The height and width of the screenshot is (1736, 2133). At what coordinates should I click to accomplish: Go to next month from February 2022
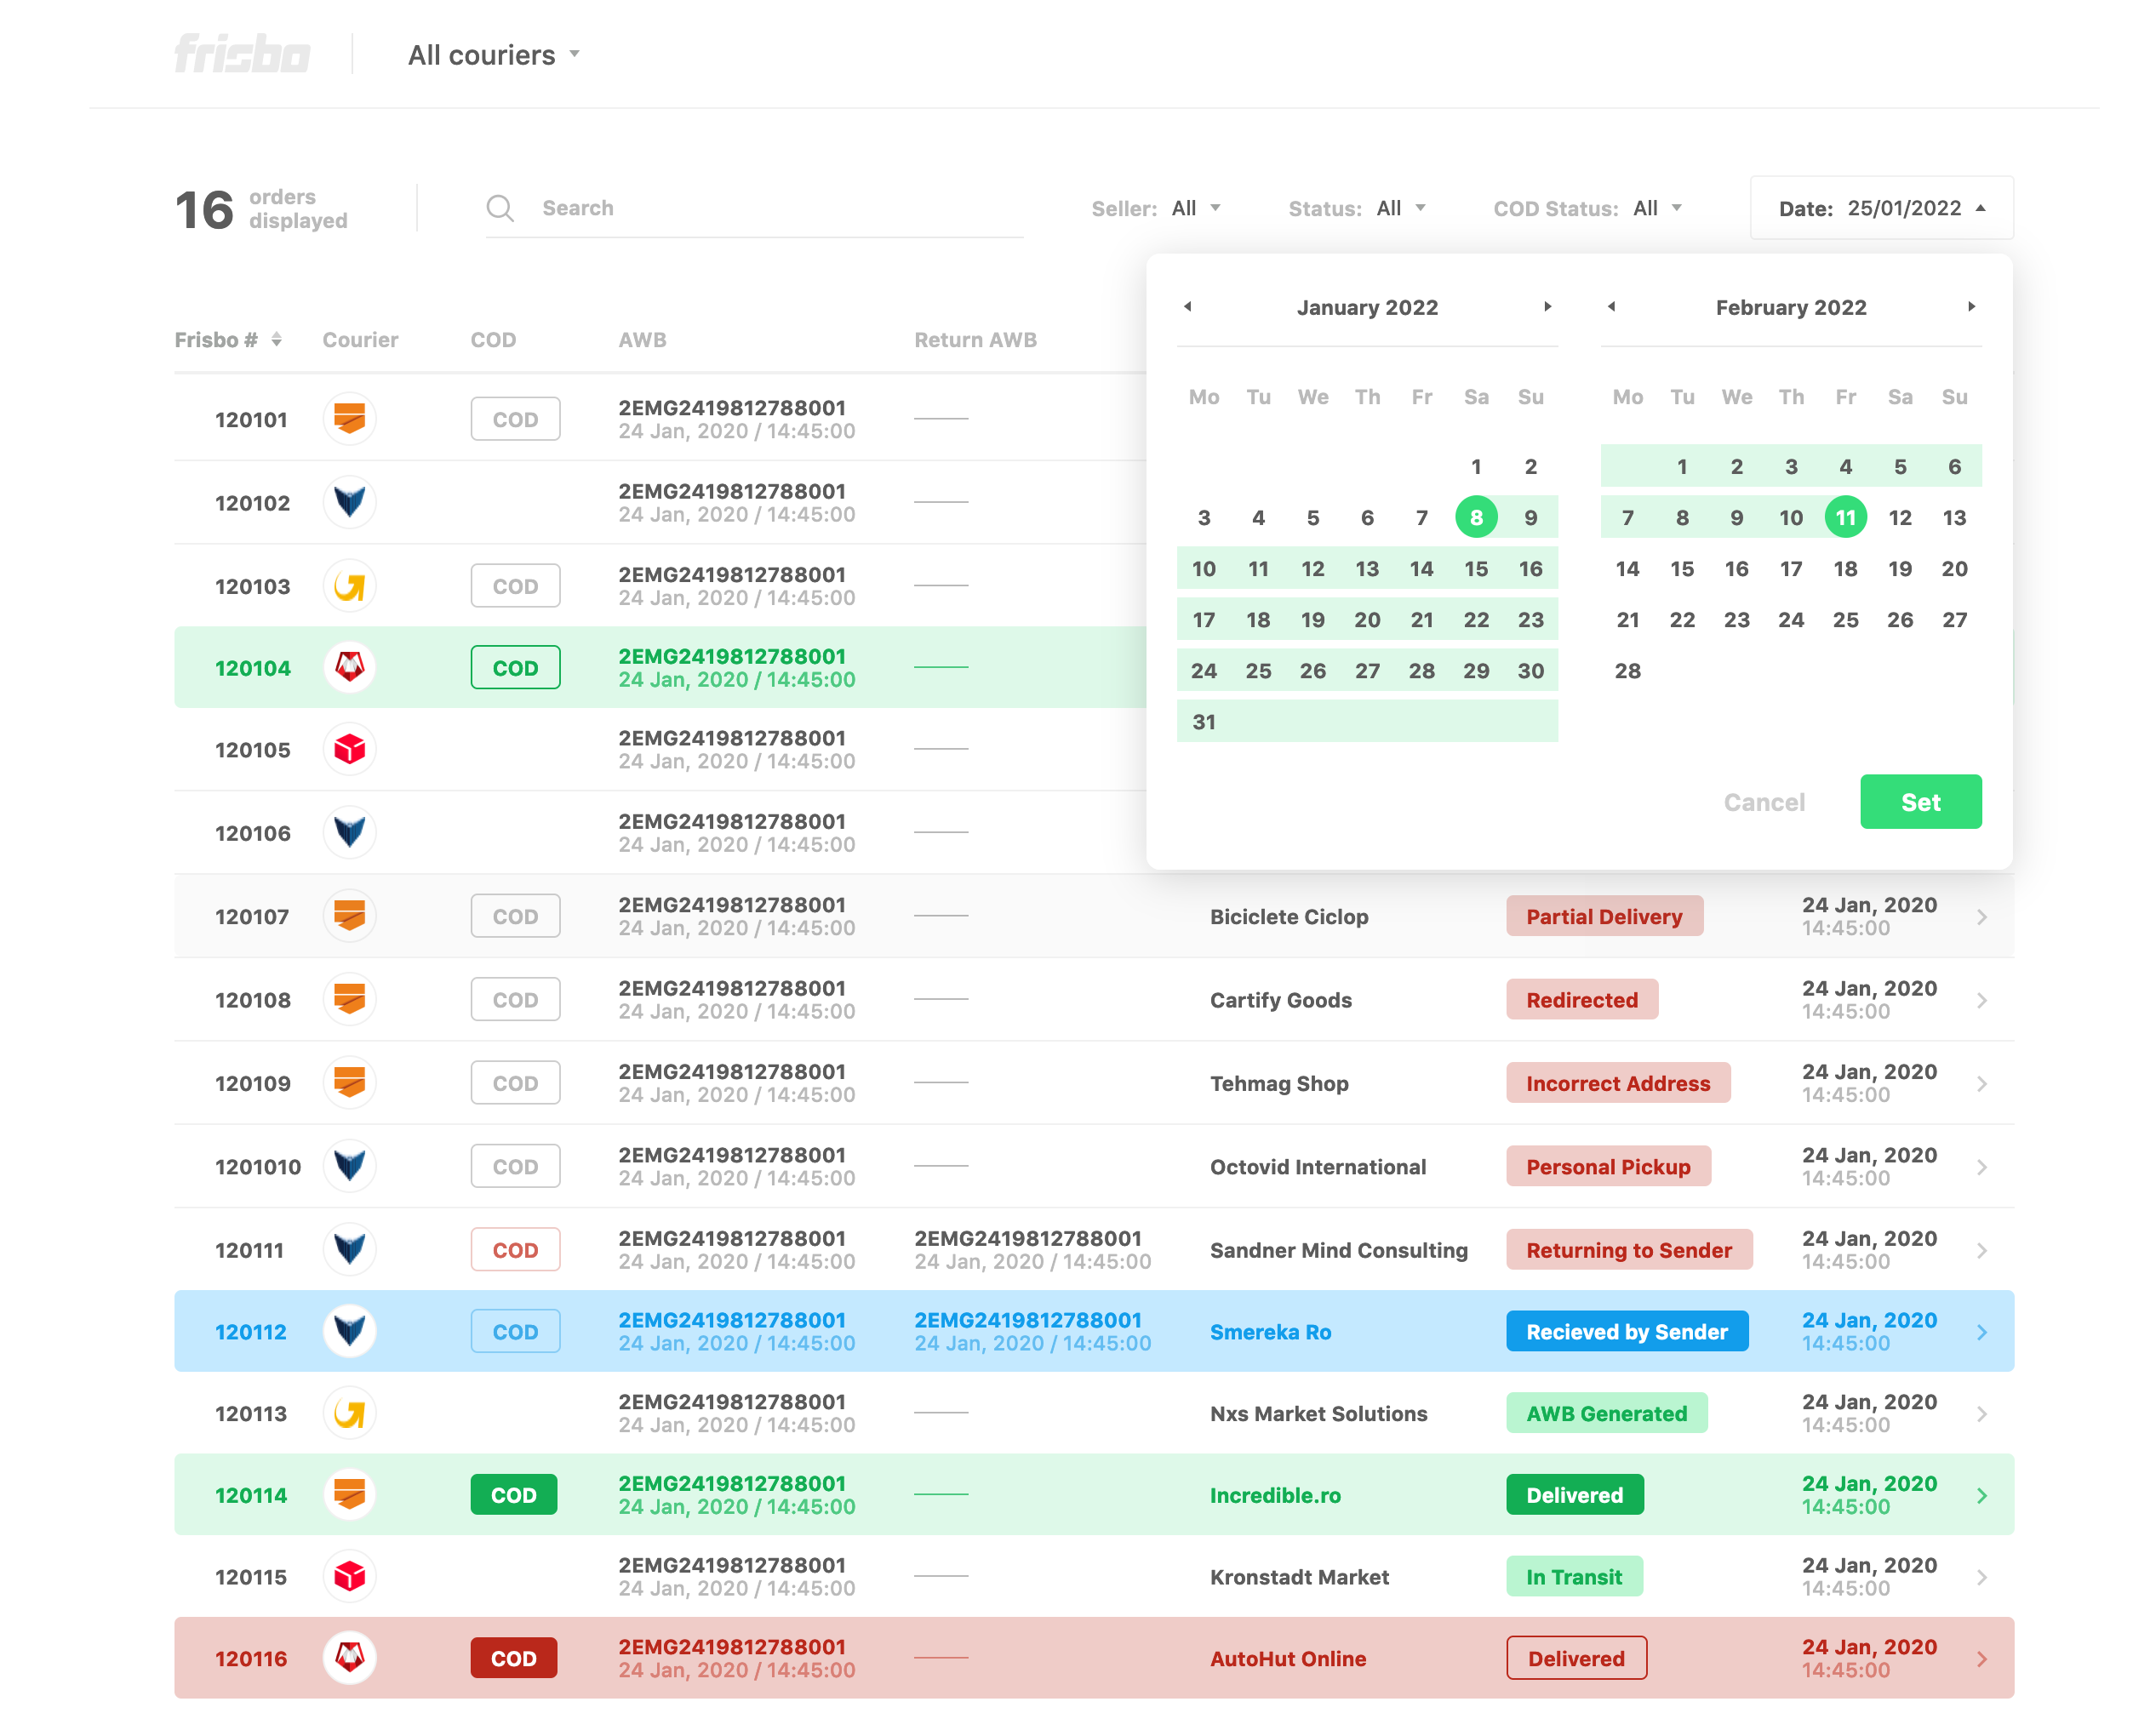[1971, 307]
